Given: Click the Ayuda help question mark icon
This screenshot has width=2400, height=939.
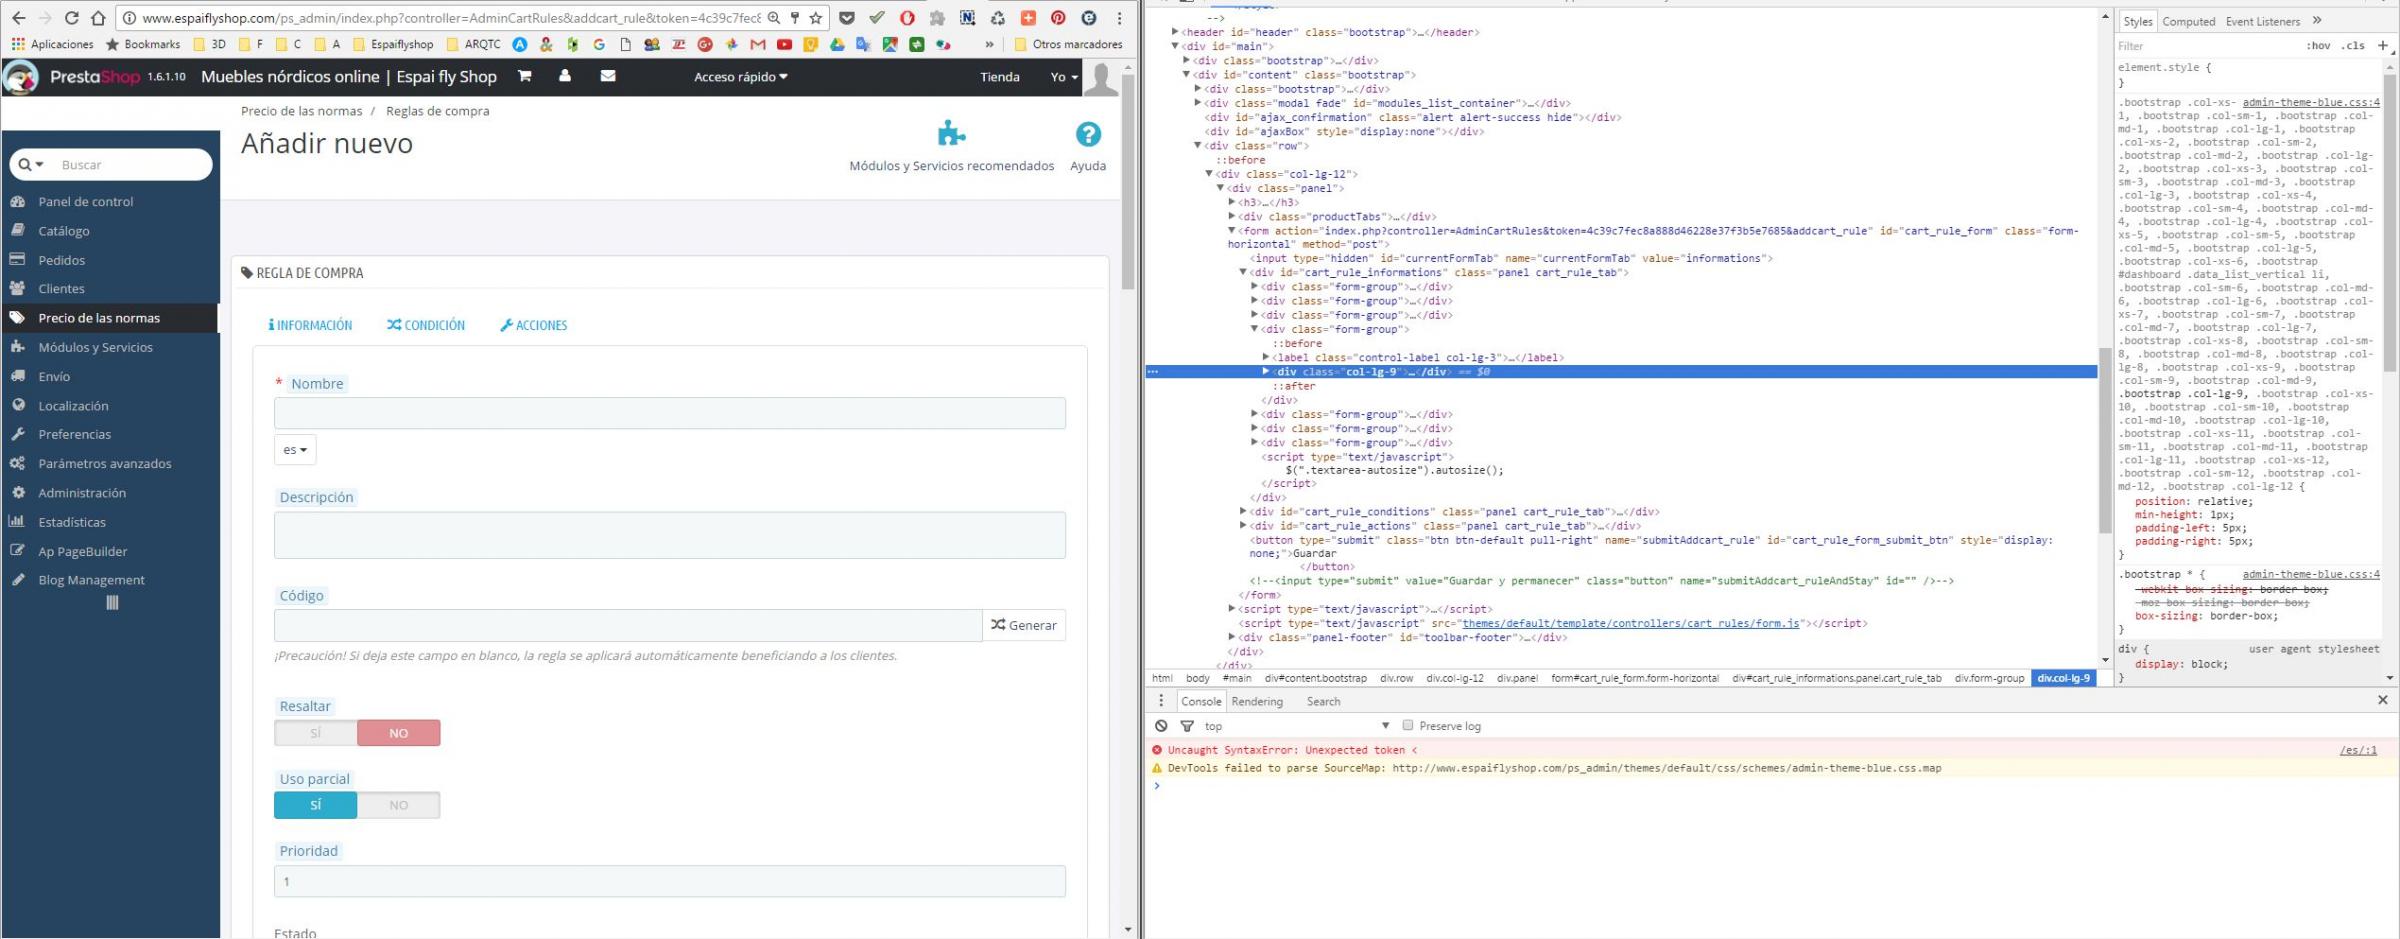Looking at the screenshot, I should [x=1088, y=134].
